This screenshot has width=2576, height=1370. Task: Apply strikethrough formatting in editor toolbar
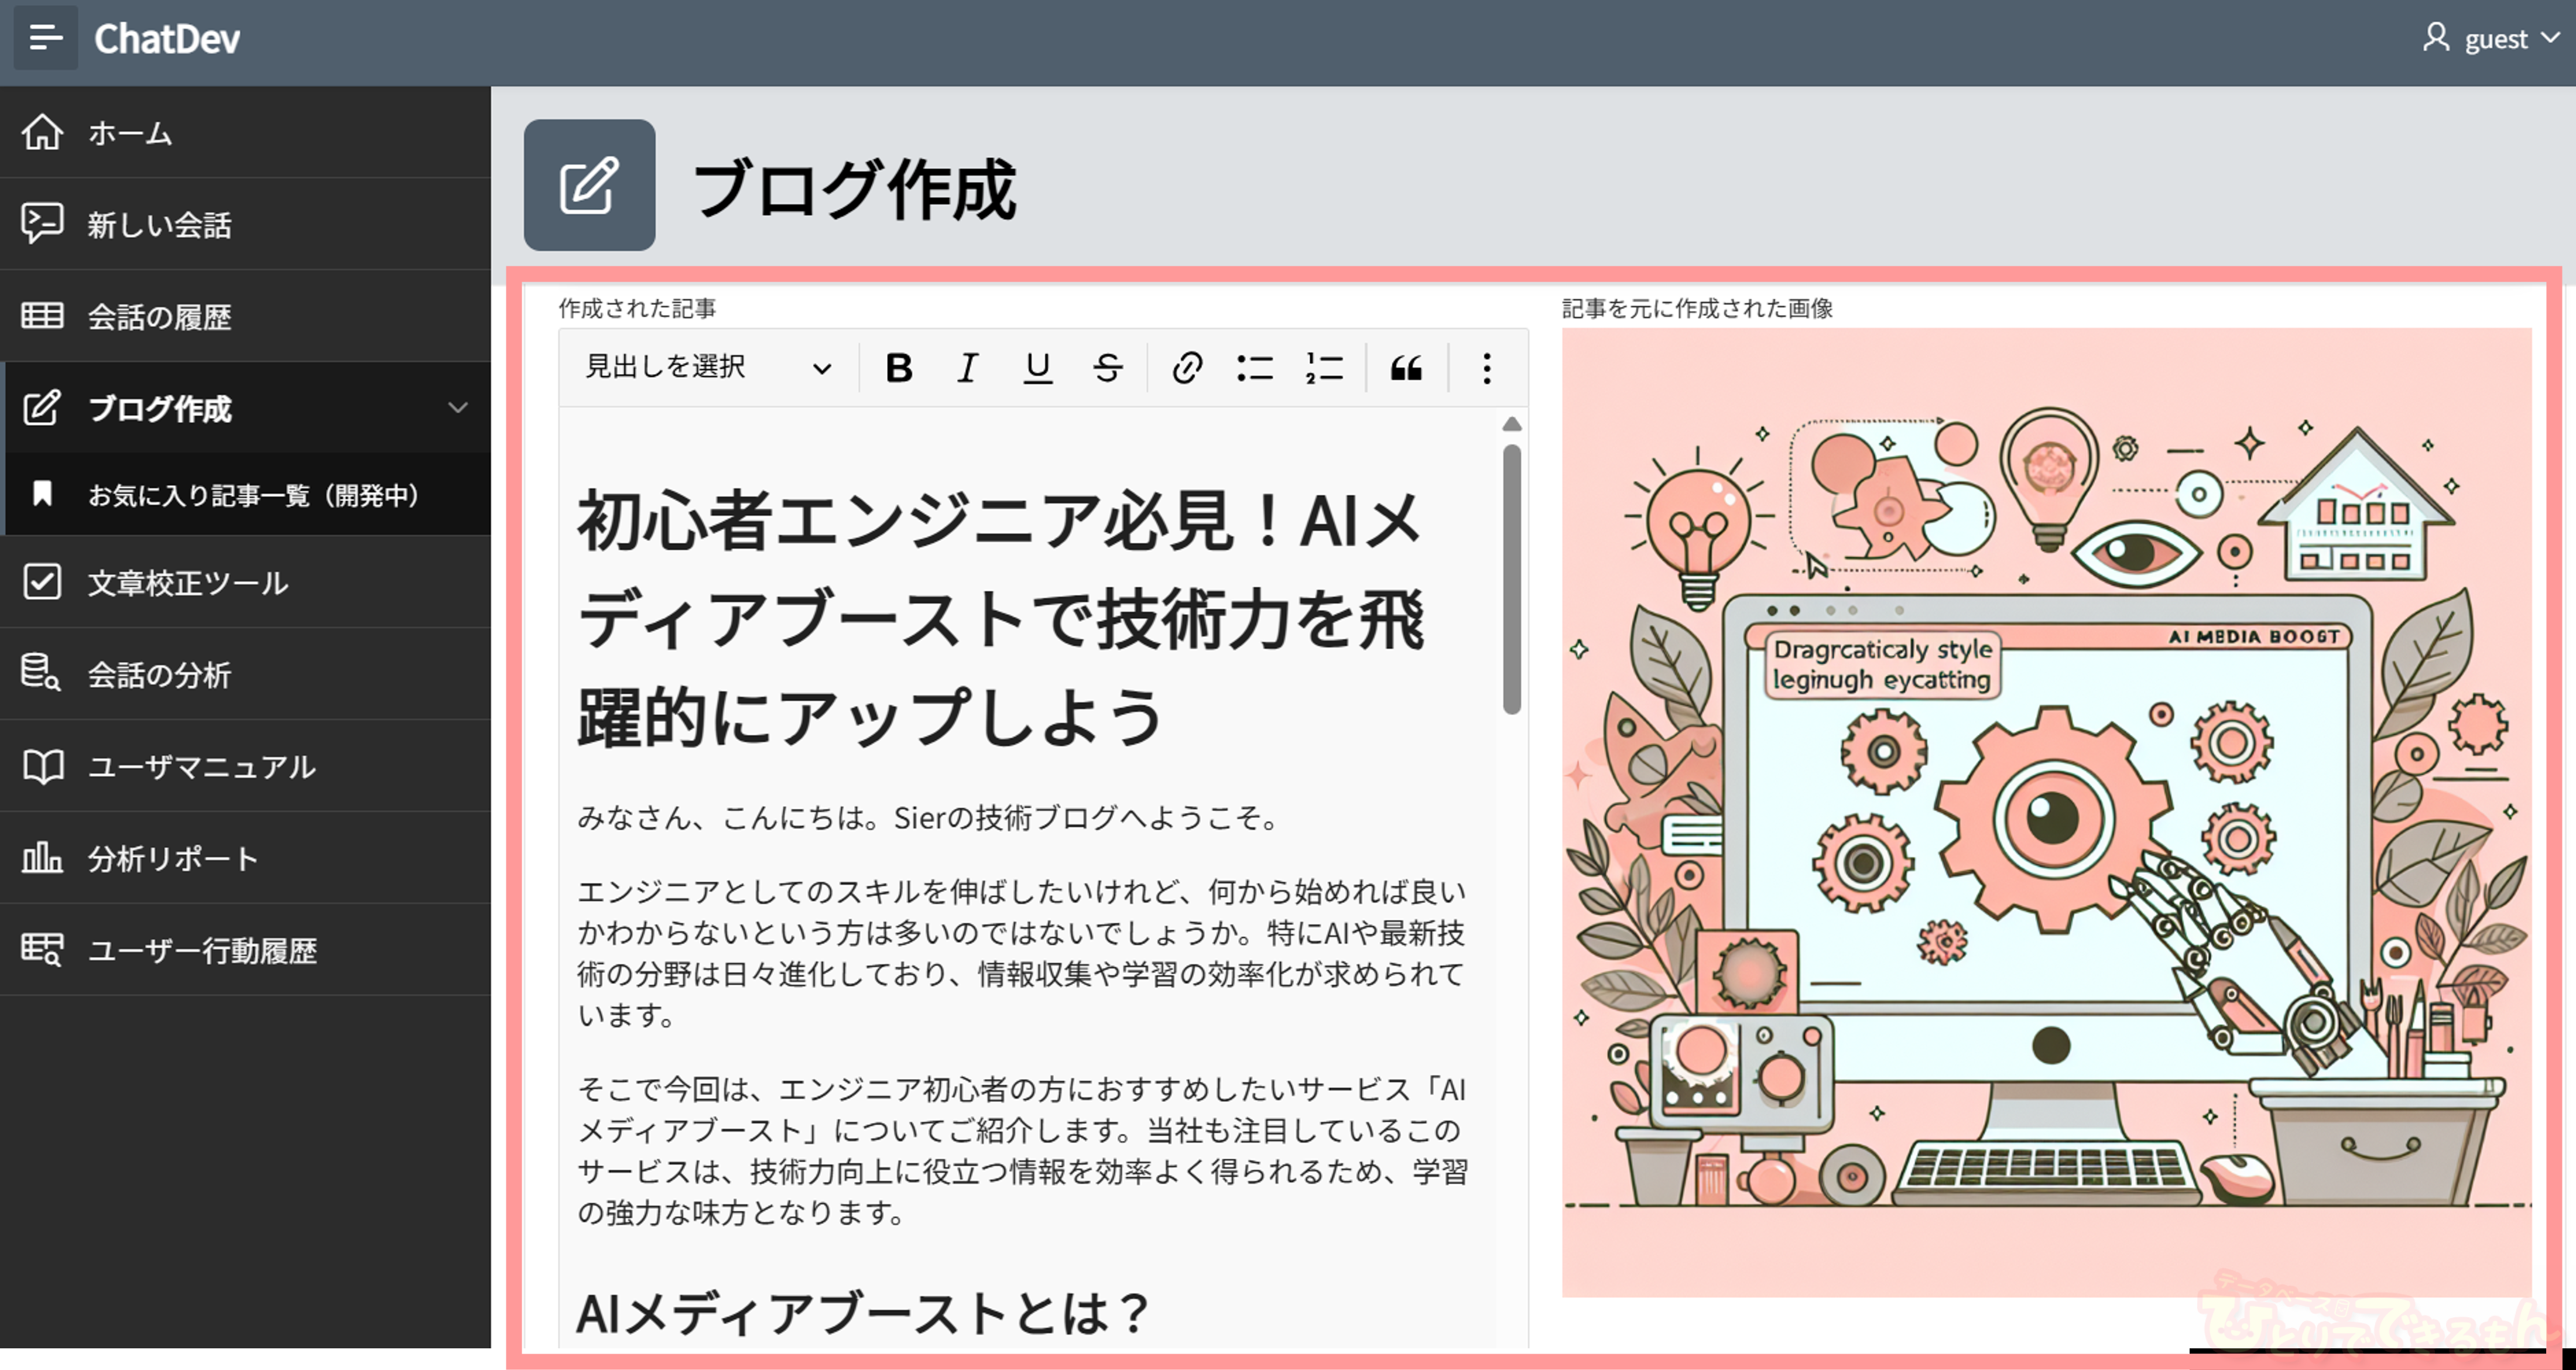[1107, 368]
